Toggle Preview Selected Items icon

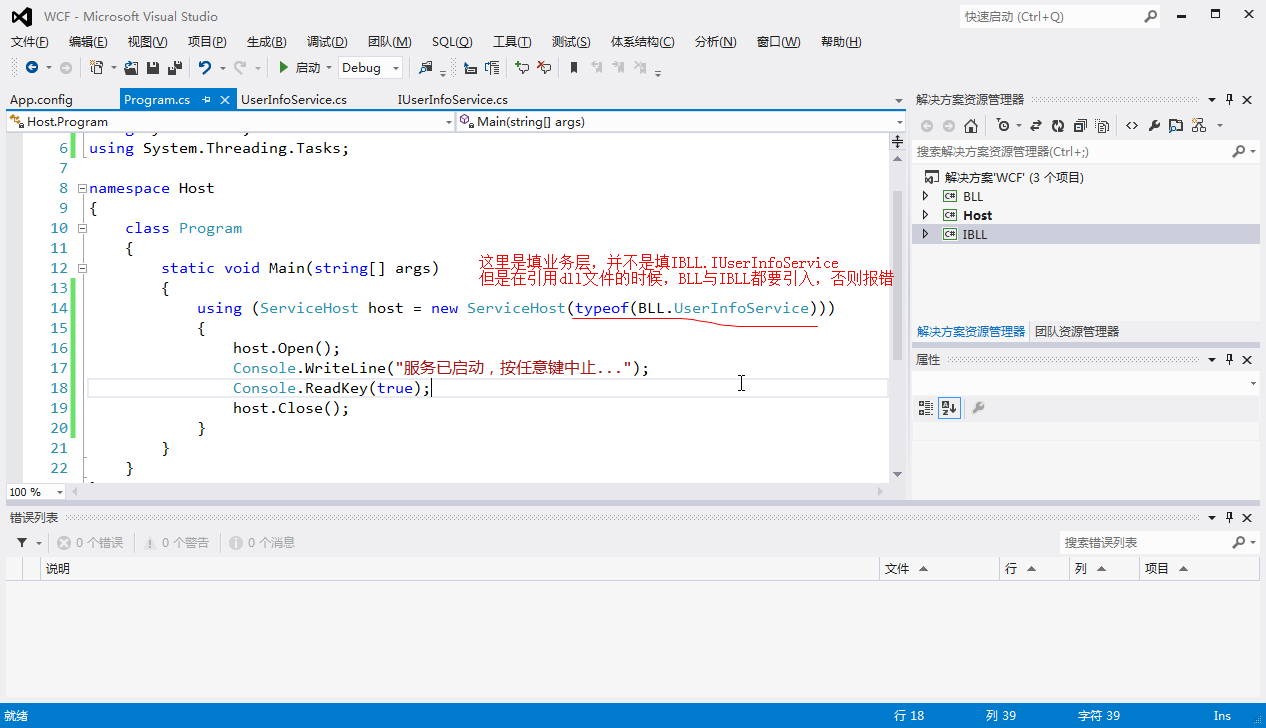(x=1176, y=125)
